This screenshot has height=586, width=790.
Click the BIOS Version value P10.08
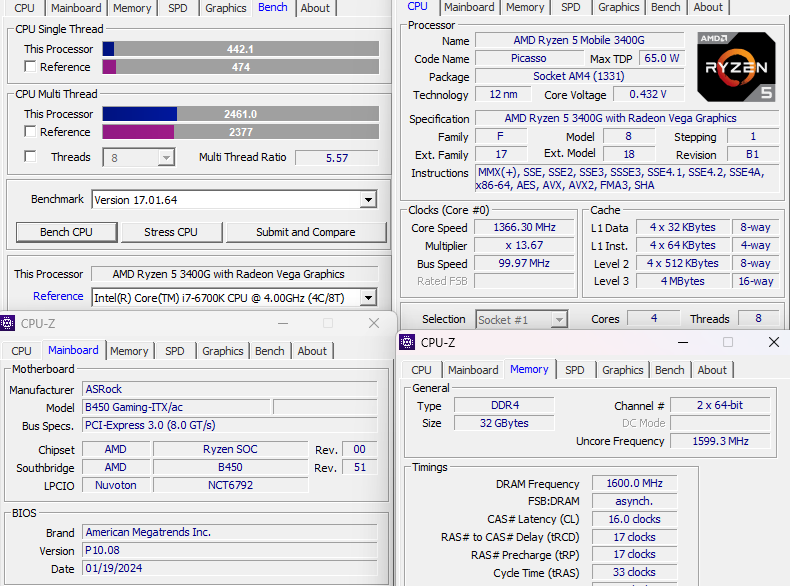[230, 550]
